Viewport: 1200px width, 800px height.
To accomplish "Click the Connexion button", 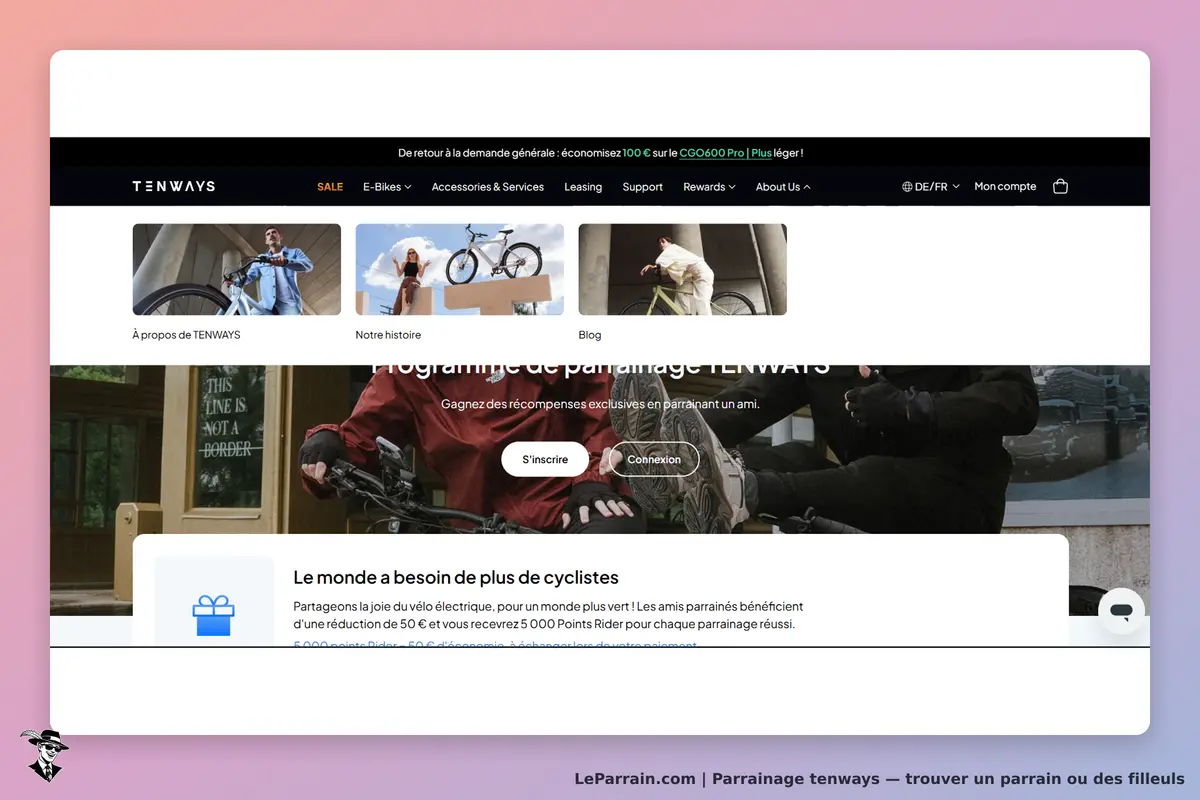I will (x=654, y=459).
